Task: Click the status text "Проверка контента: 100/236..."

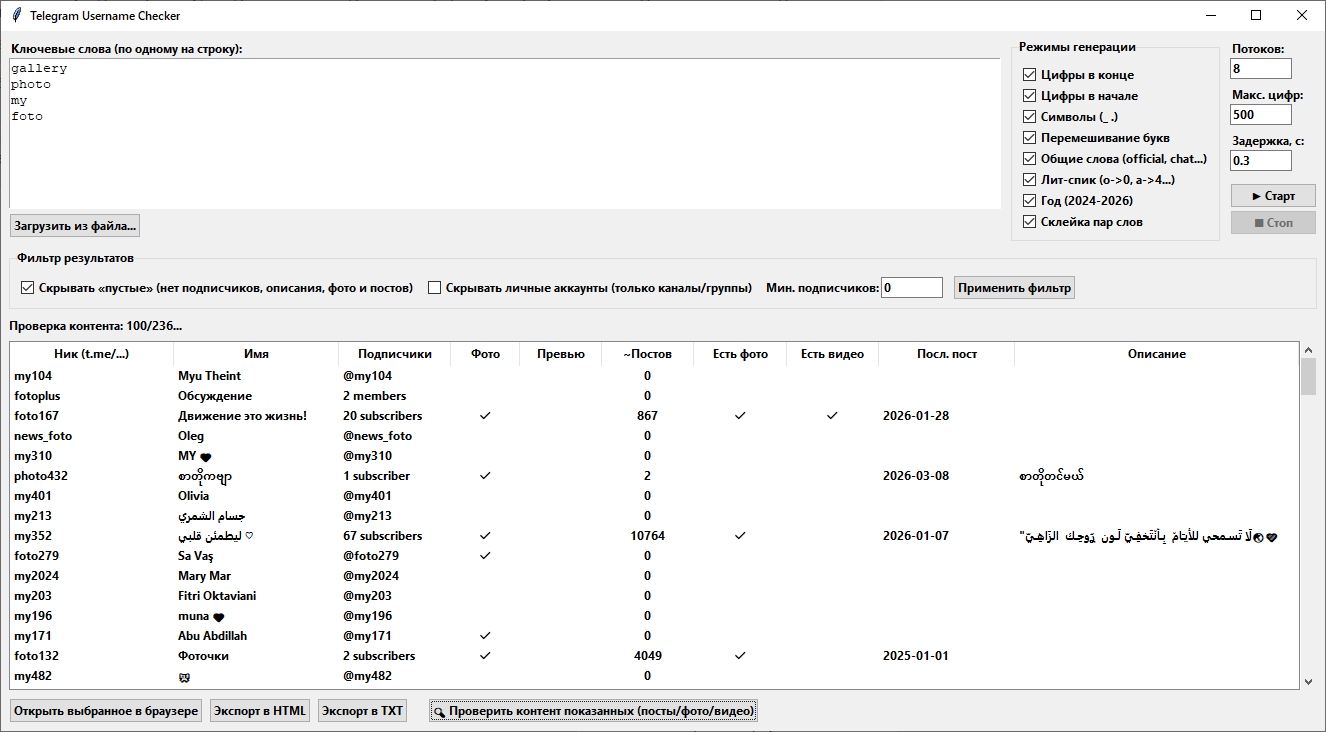Action: 96,326
